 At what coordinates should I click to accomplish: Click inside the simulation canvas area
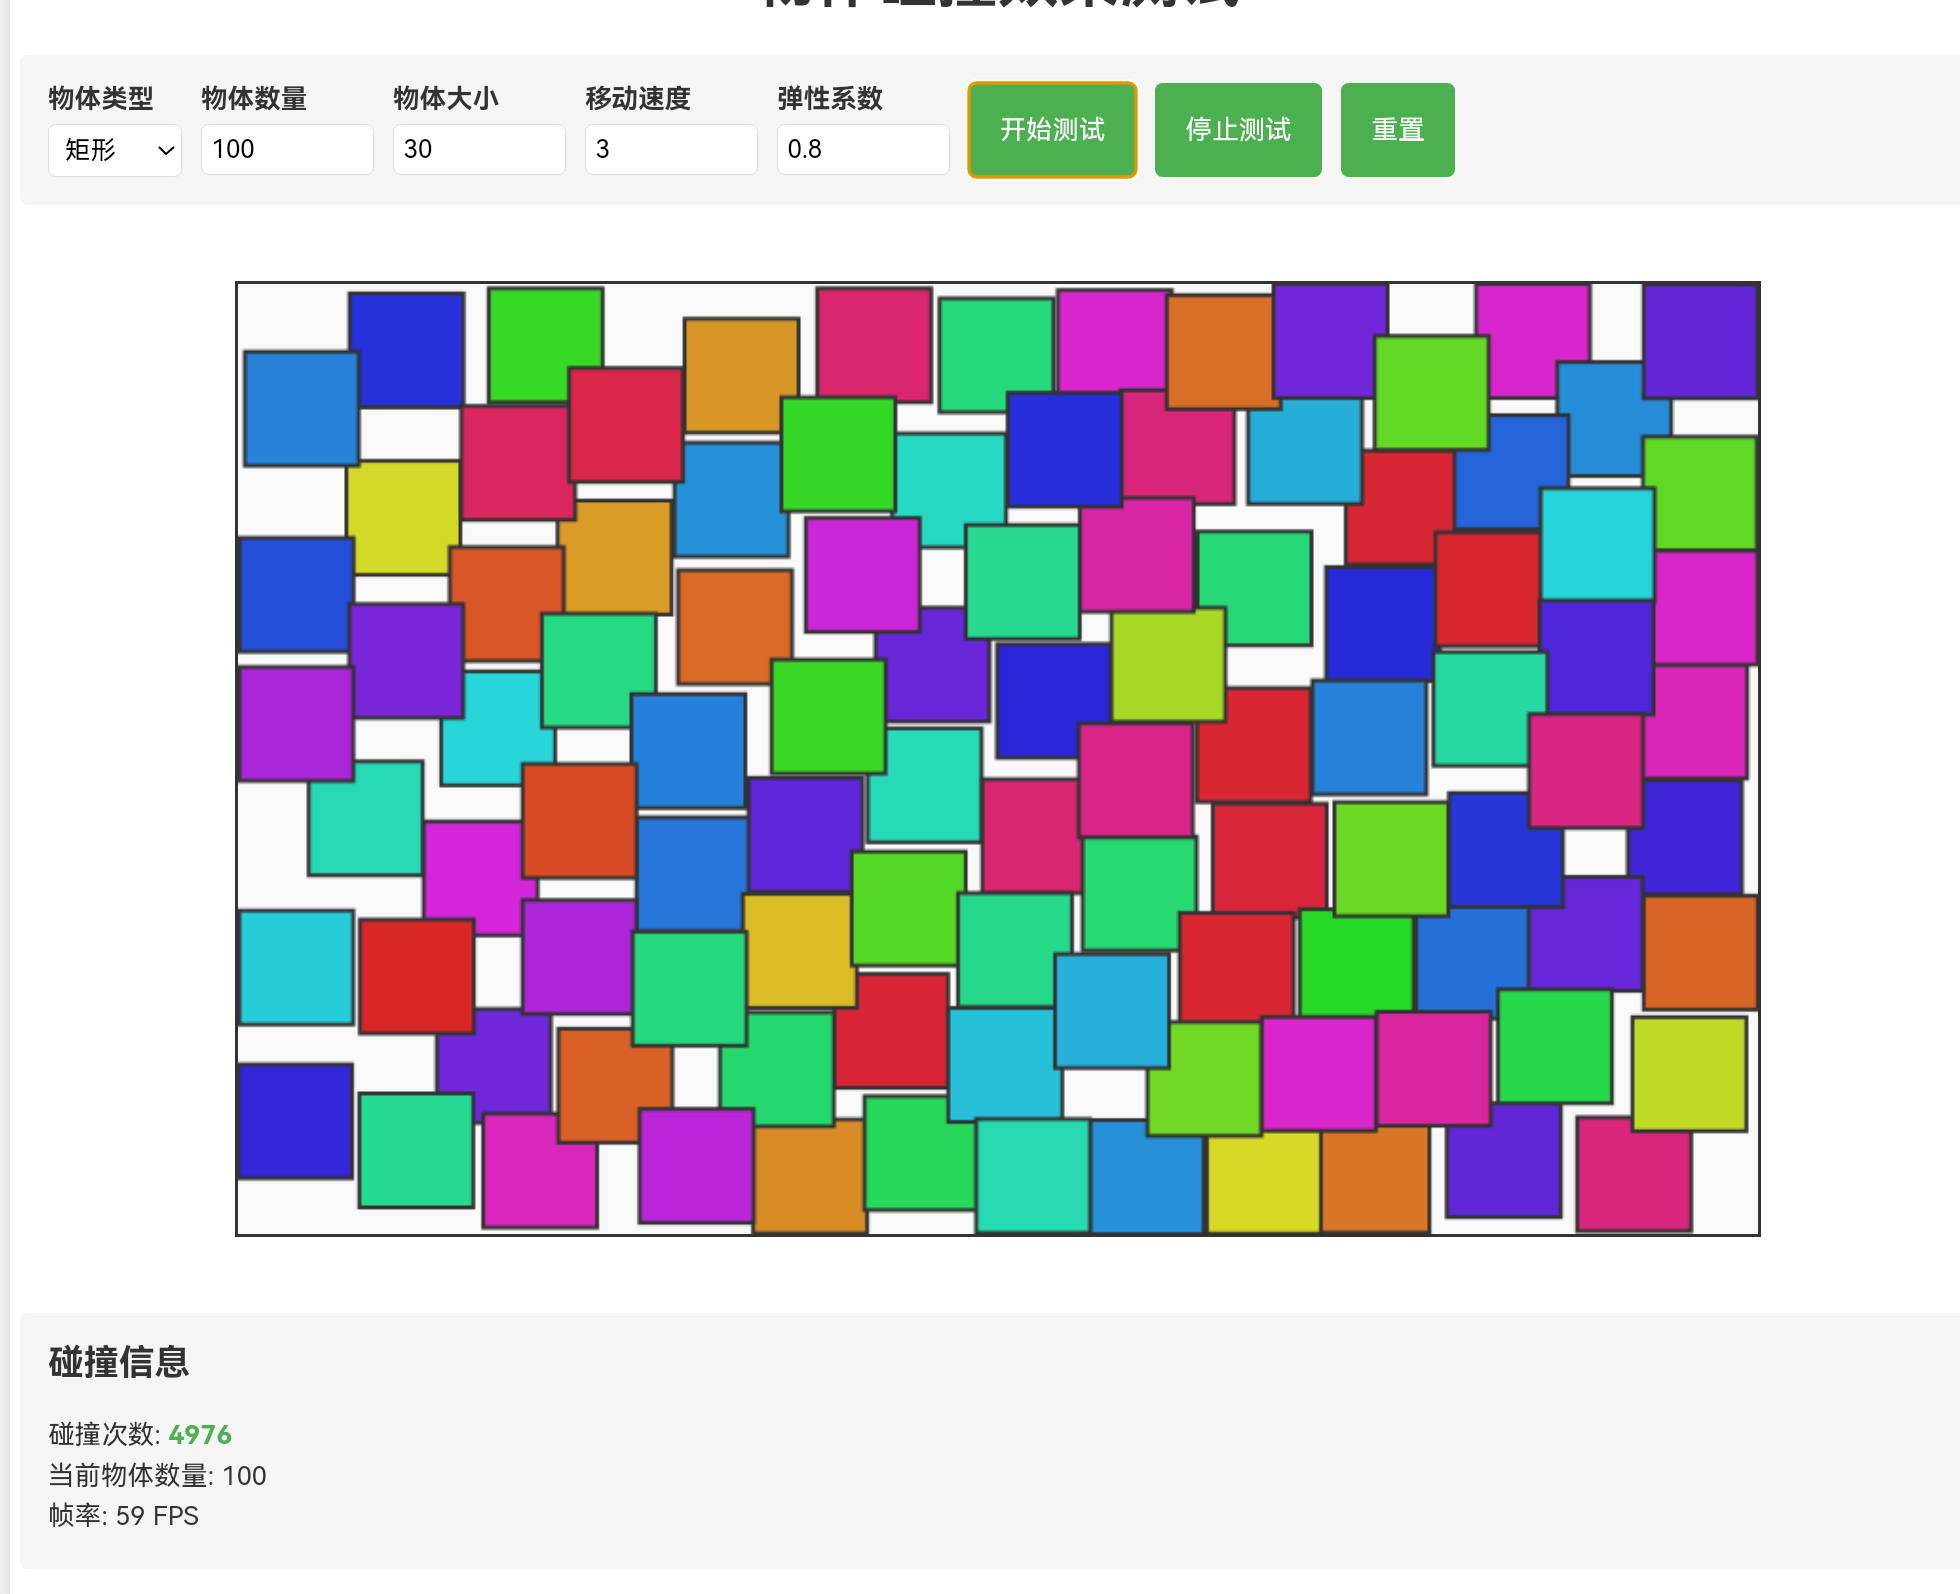[997, 758]
